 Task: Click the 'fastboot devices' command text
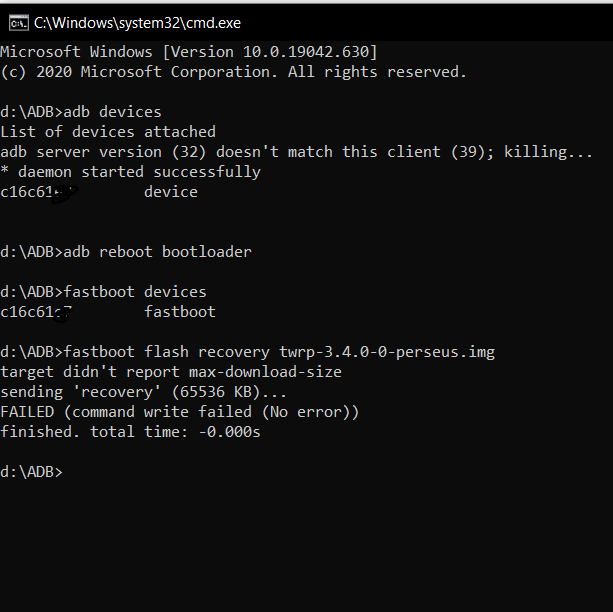click(x=135, y=292)
